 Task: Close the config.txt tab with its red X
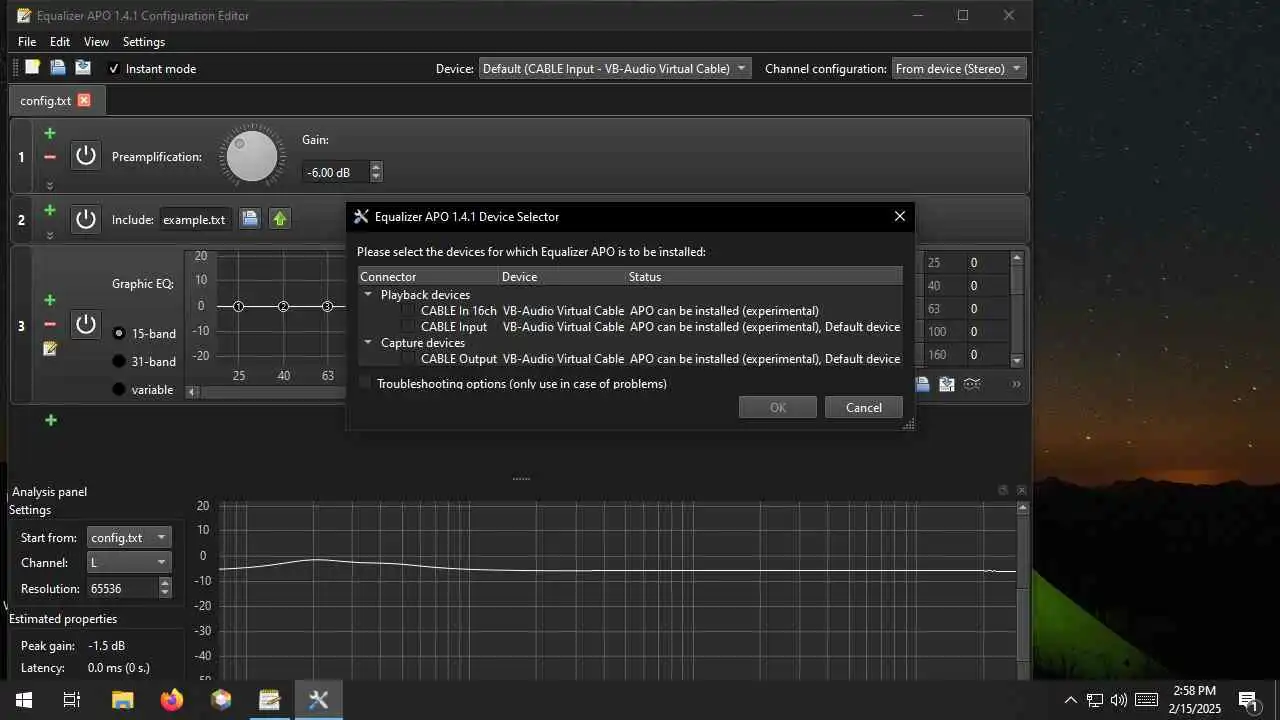[x=84, y=100]
